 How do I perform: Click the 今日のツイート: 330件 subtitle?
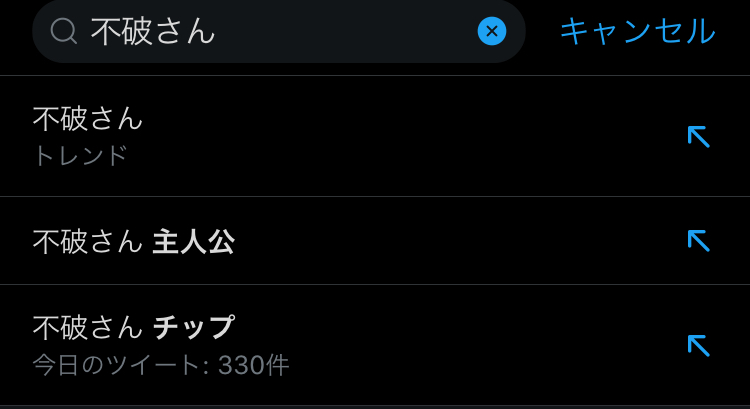tap(160, 365)
